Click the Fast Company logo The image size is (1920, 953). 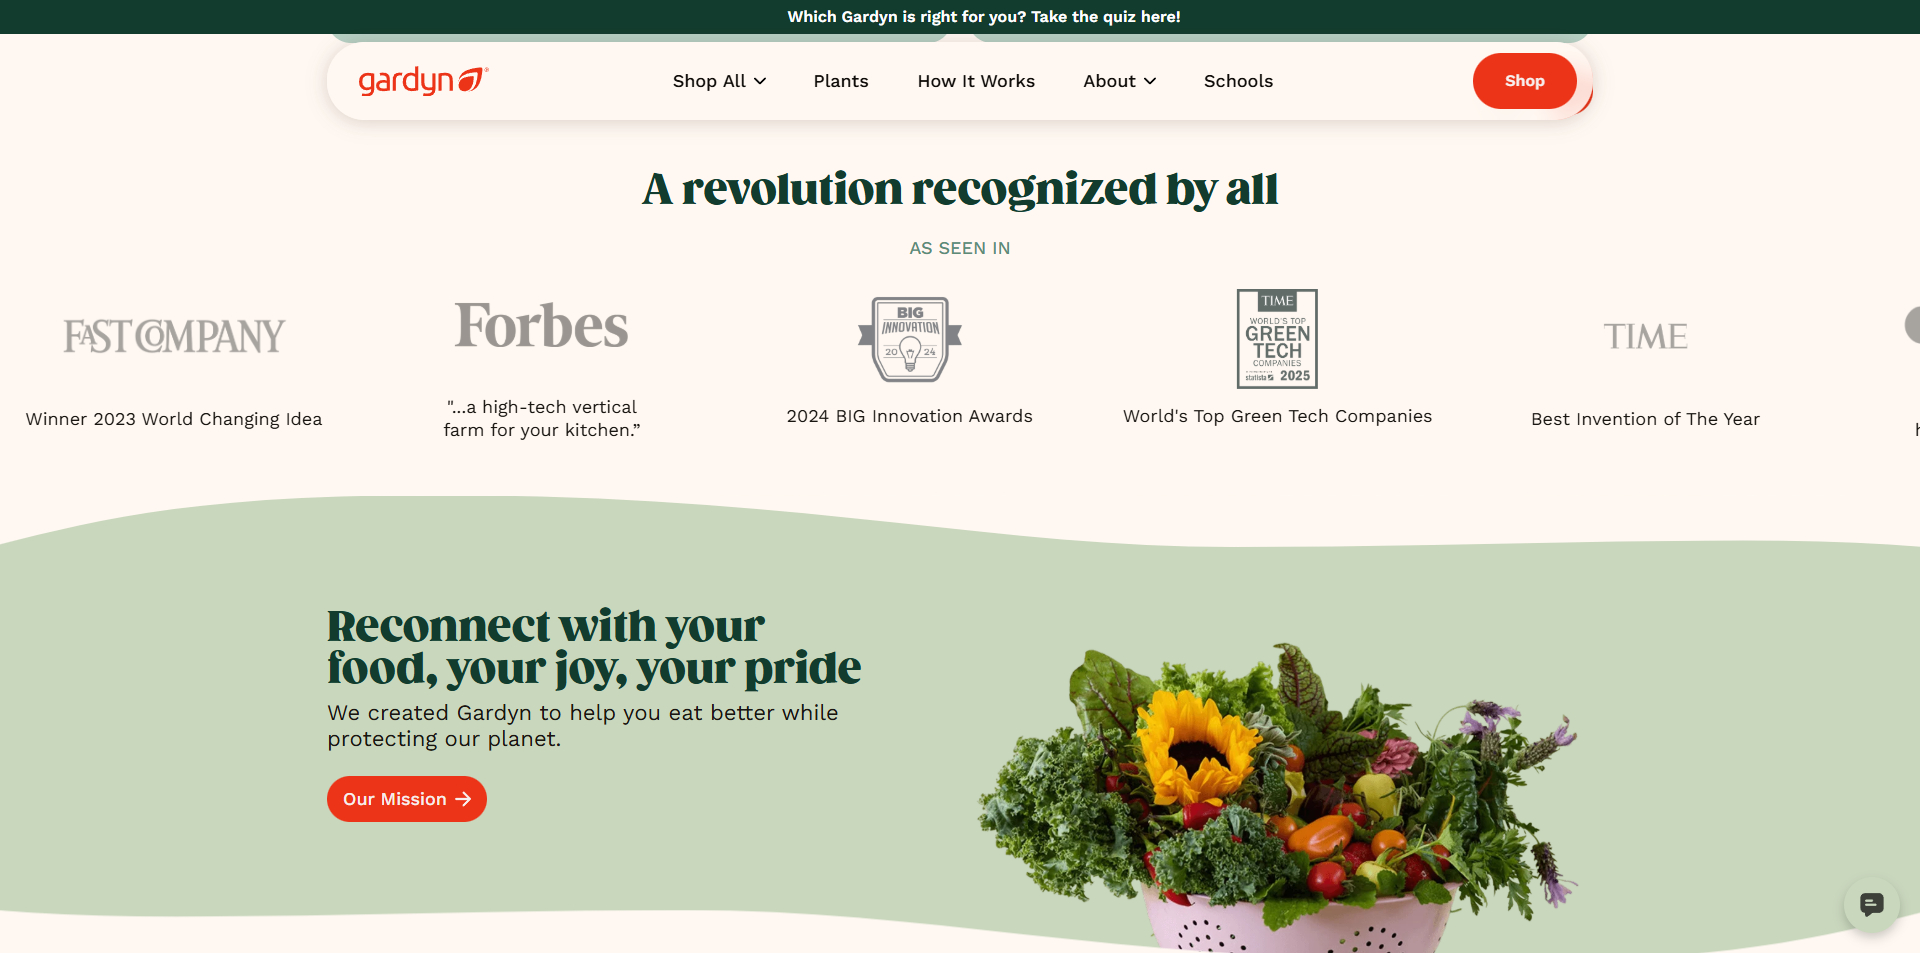pyautogui.click(x=174, y=336)
